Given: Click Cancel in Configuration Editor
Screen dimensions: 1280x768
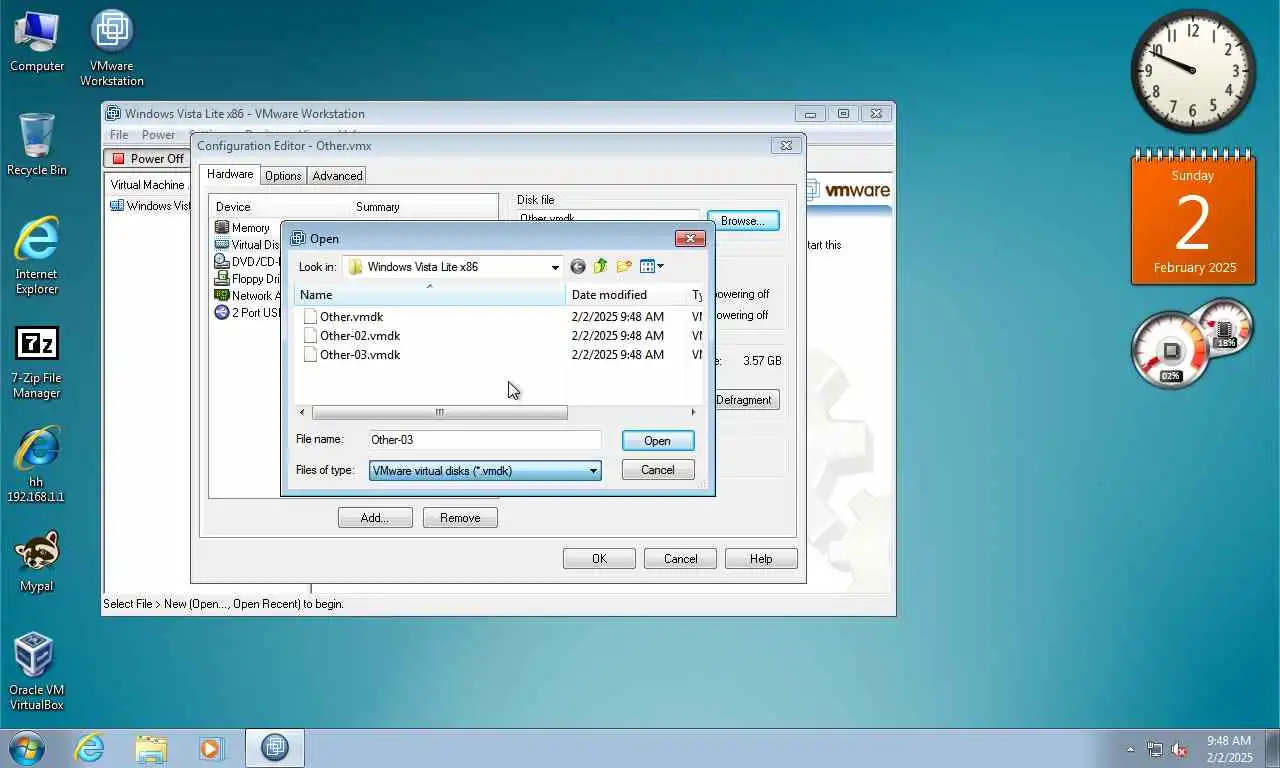Looking at the screenshot, I should coord(680,559).
